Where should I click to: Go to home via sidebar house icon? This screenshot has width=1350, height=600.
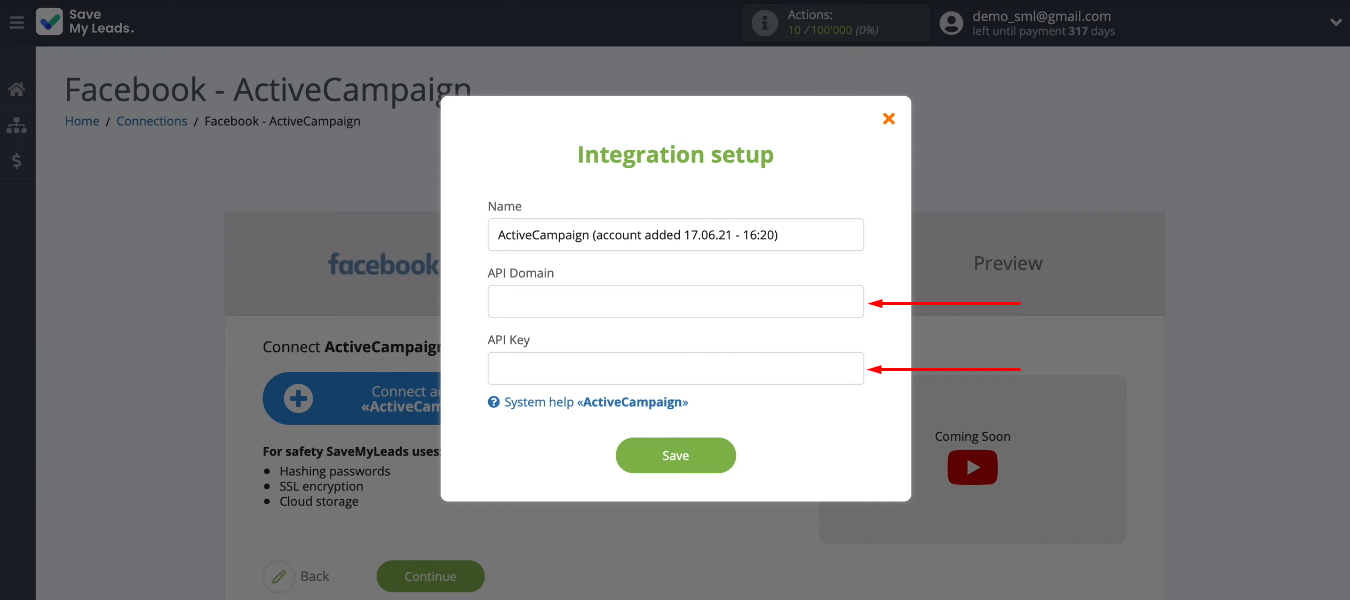pyautogui.click(x=17, y=90)
